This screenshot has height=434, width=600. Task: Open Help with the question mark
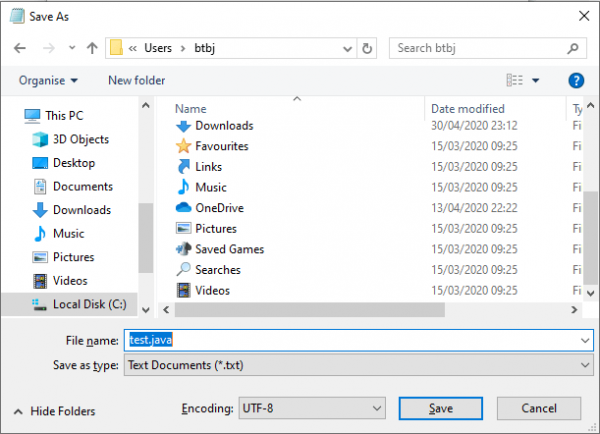(576, 80)
